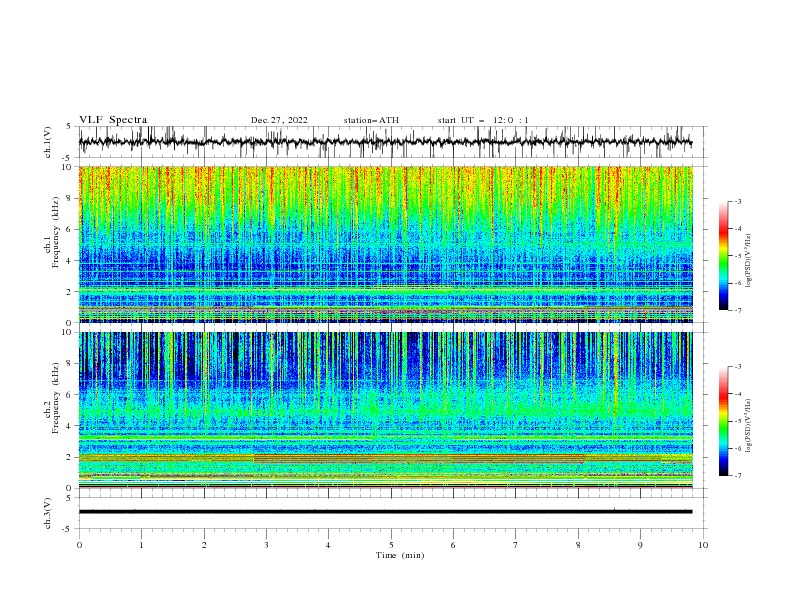
Task: Click the lower colorbar's "-4" tick label
Action: pyautogui.click(x=738, y=394)
